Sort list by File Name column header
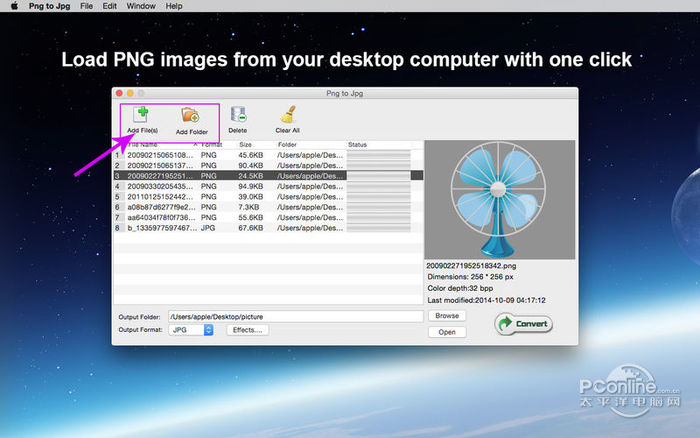Image resolution: width=700 pixels, height=438 pixels. point(143,145)
